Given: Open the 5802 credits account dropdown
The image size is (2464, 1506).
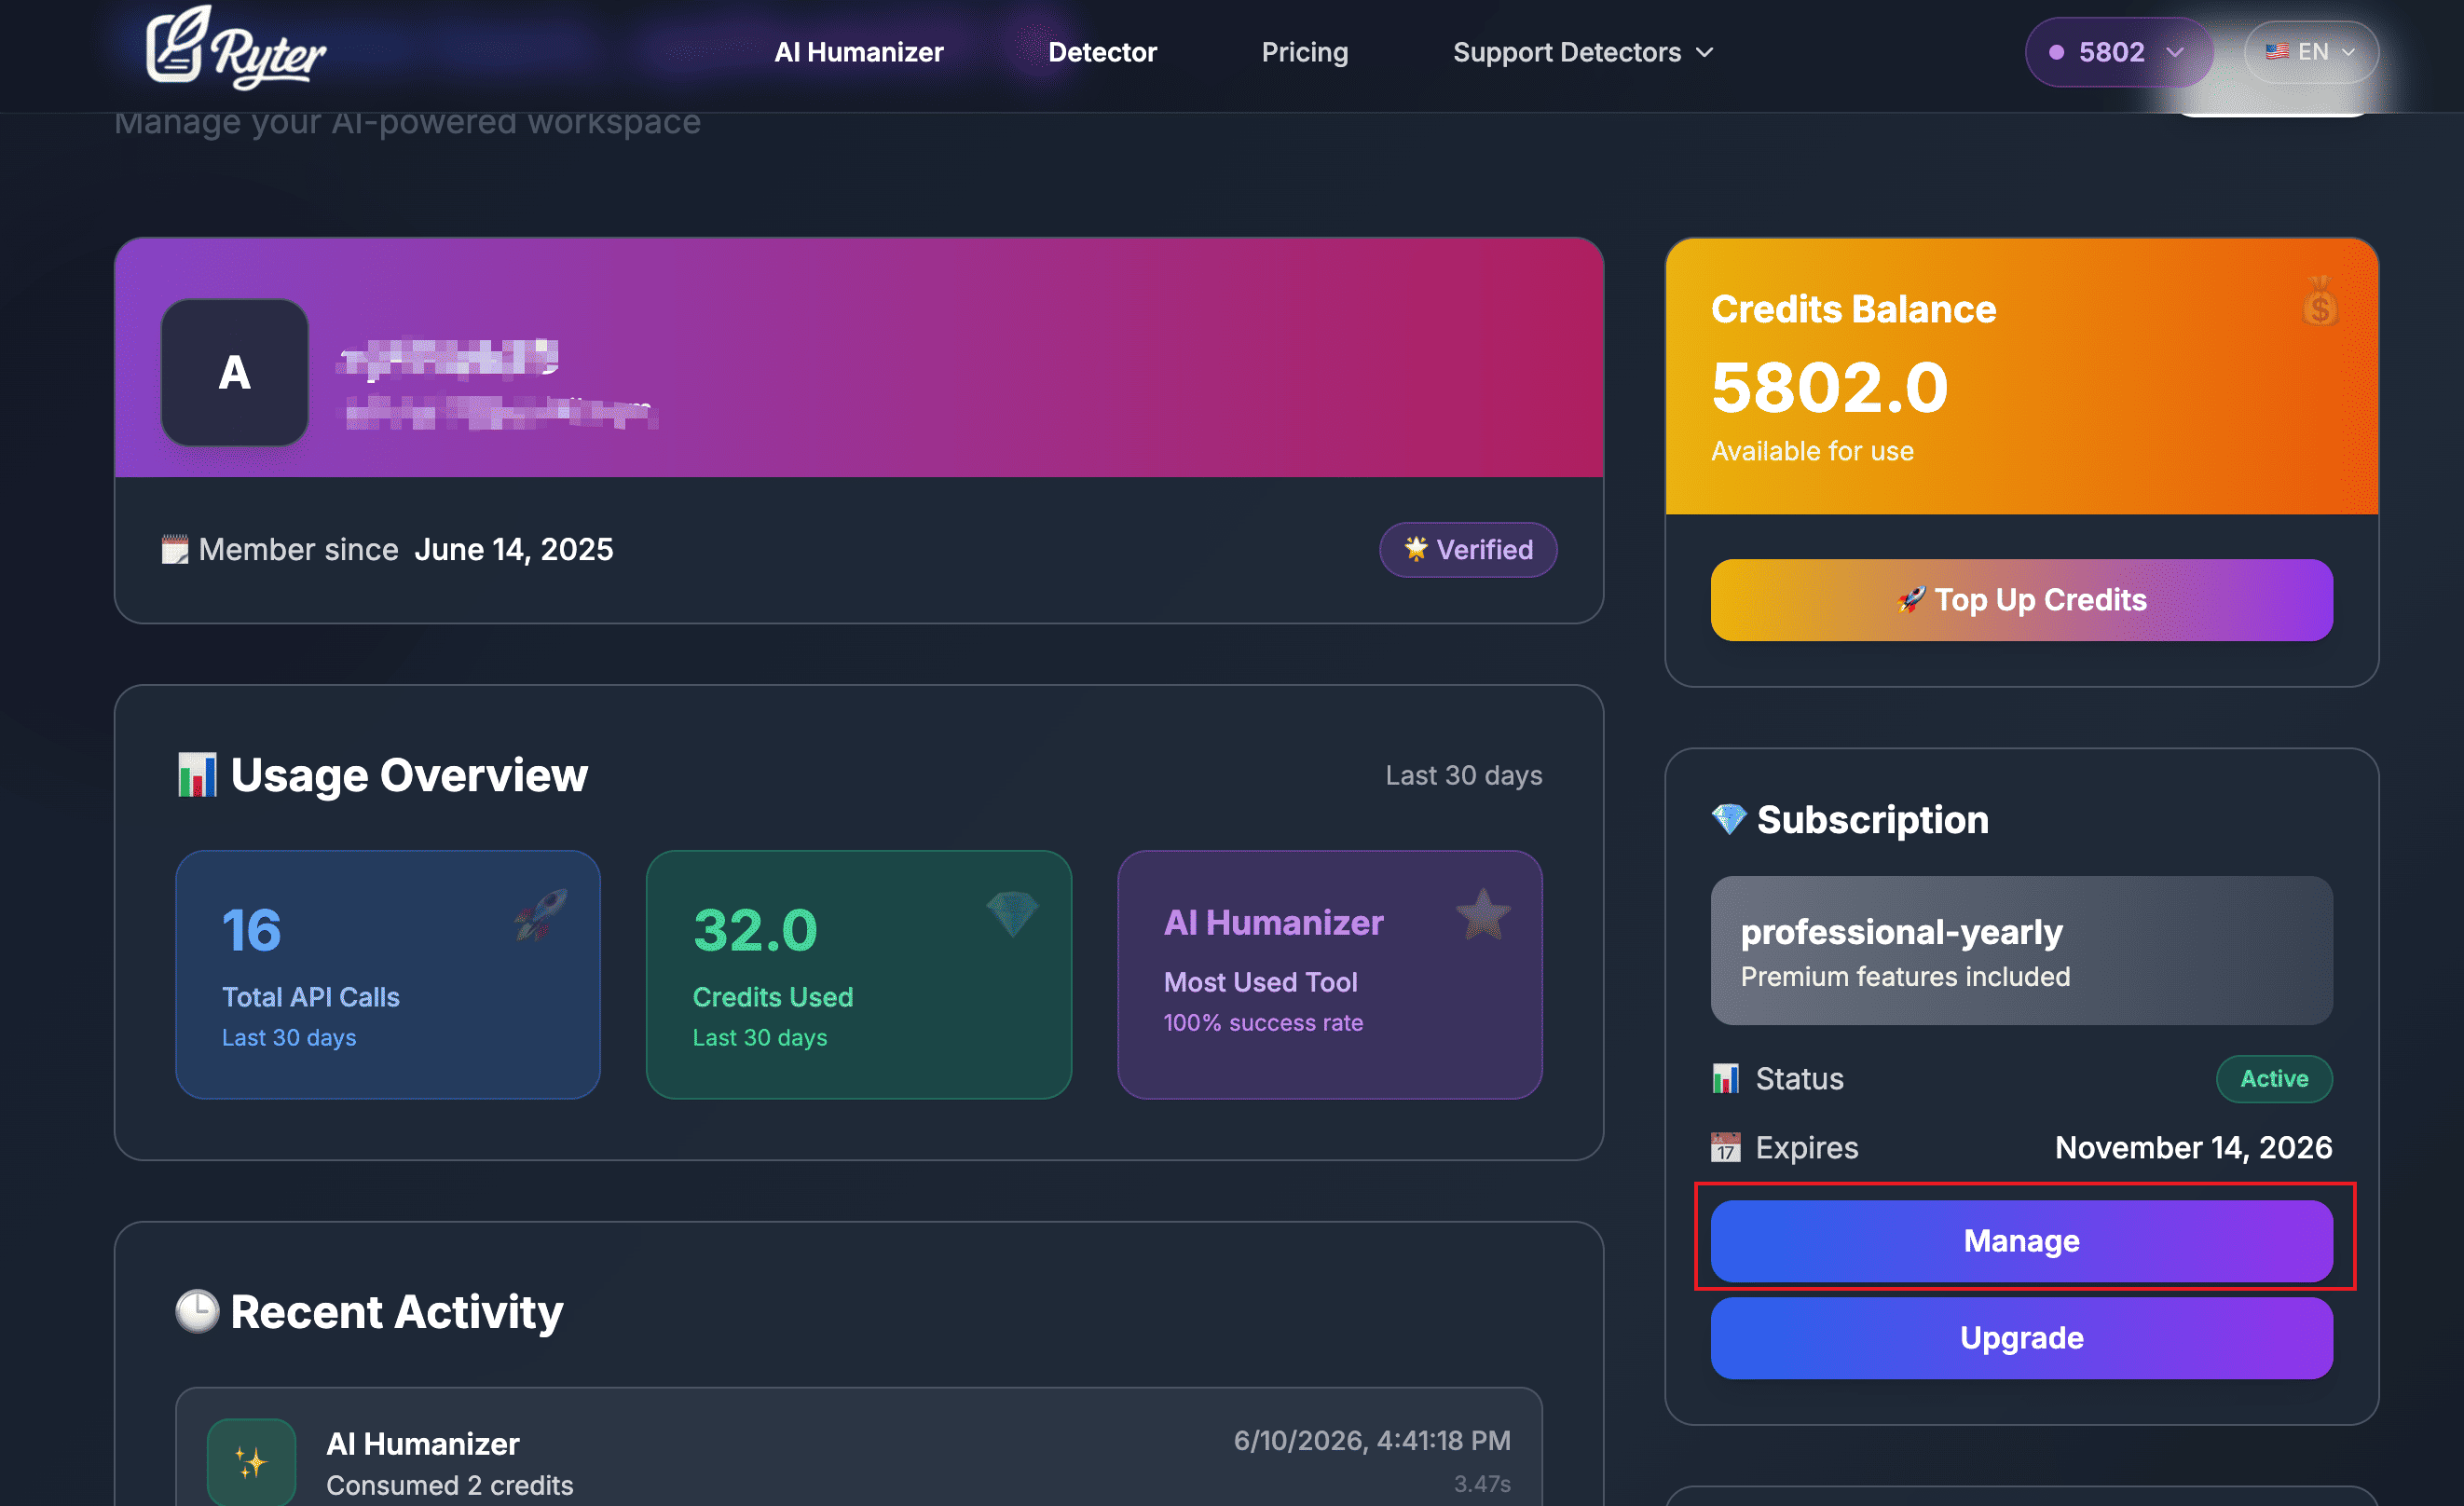Looking at the screenshot, I should (x=2118, y=52).
